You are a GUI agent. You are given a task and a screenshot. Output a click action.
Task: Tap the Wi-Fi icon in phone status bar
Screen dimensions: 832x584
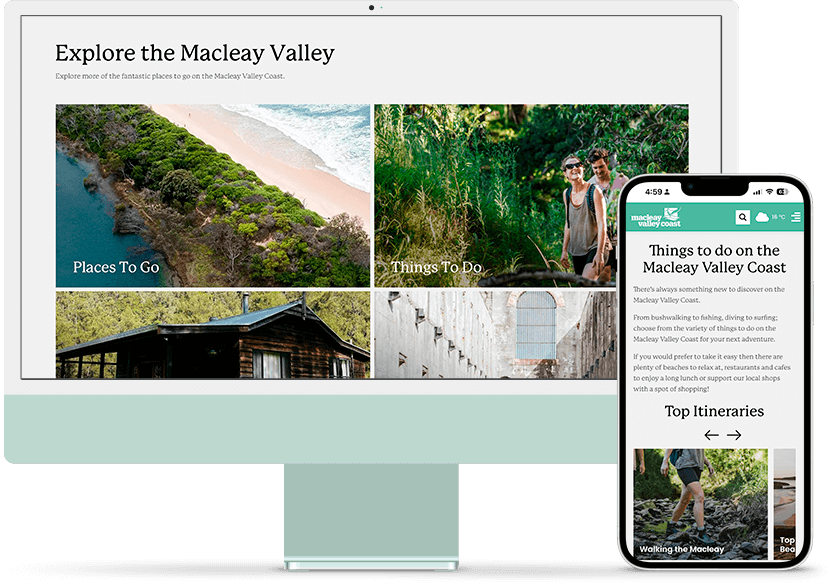click(x=769, y=192)
